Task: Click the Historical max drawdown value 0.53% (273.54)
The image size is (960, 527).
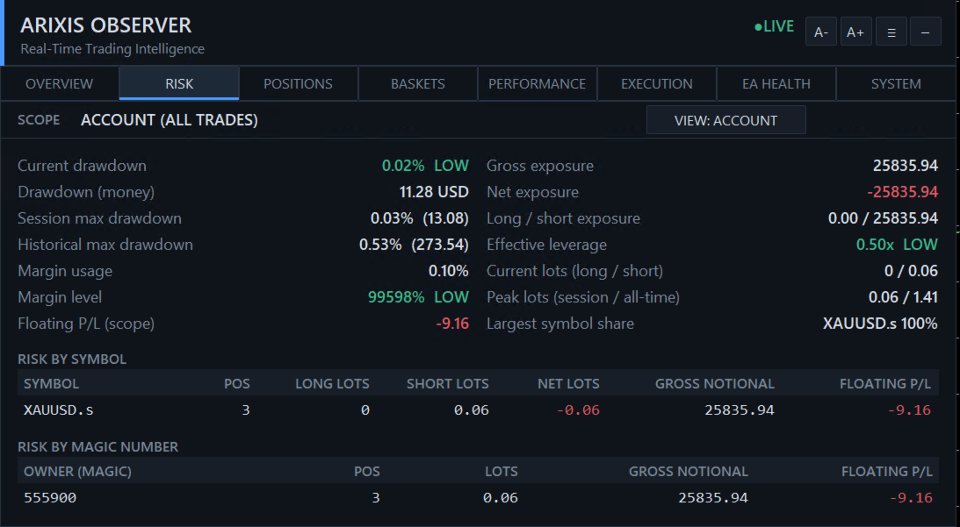Action: coord(414,245)
